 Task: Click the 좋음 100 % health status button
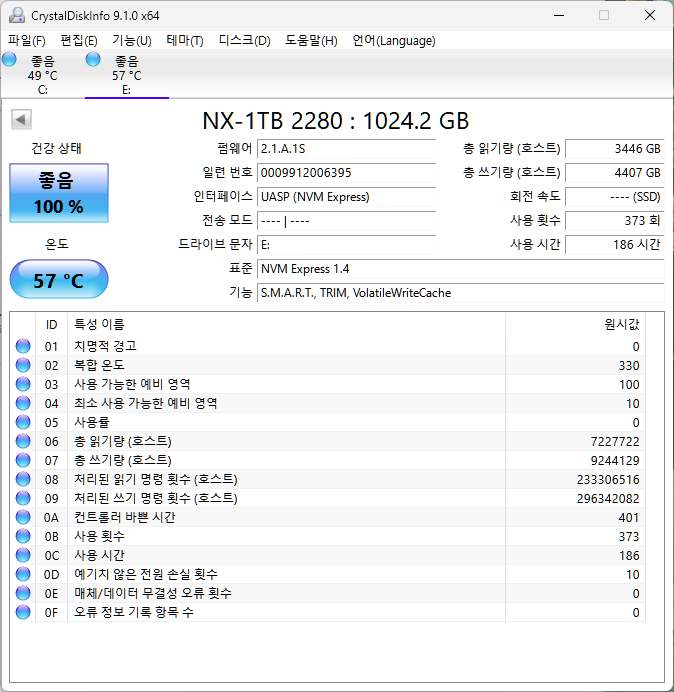coord(59,193)
